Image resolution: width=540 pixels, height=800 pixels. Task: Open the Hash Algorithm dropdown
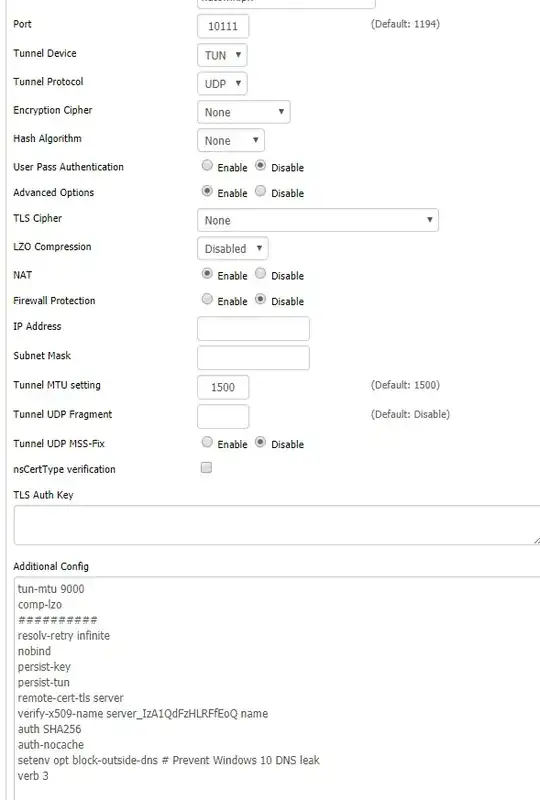(x=231, y=140)
